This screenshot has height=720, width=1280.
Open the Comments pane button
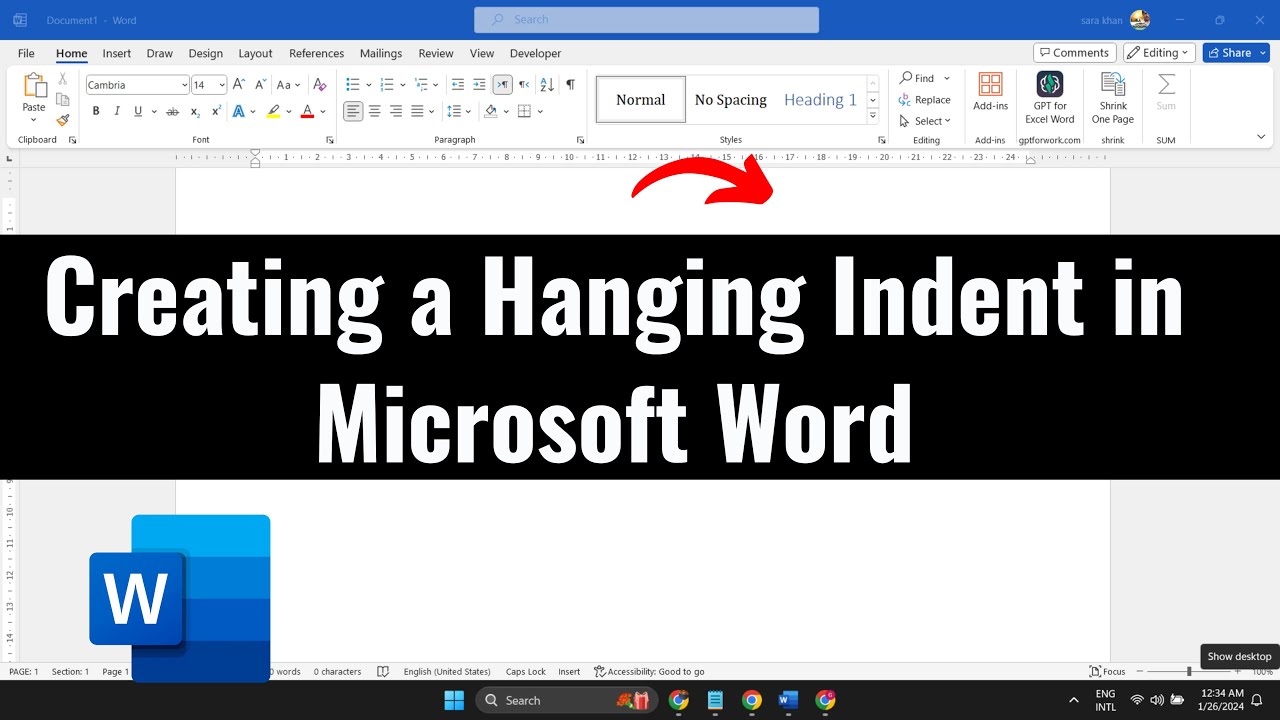click(1075, 53)
